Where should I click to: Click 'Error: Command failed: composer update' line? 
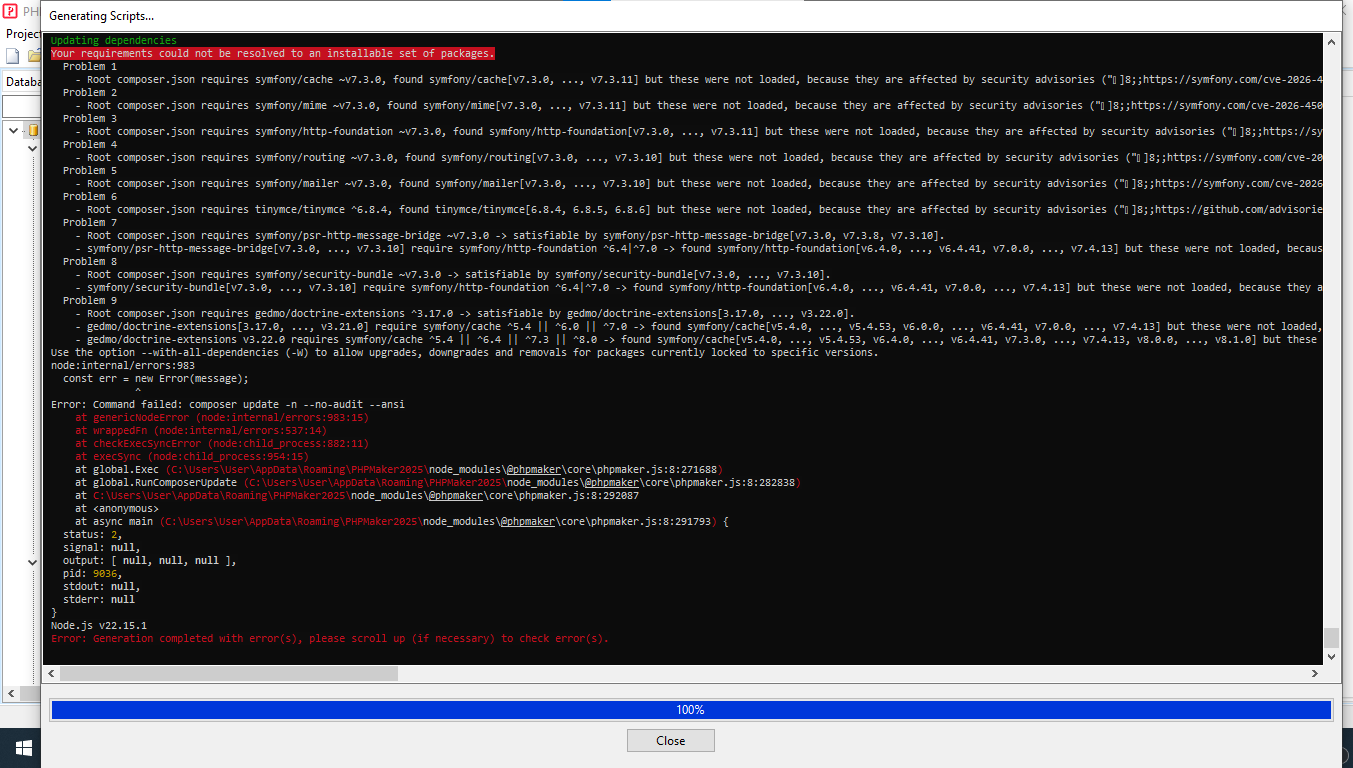coord(227,404)
